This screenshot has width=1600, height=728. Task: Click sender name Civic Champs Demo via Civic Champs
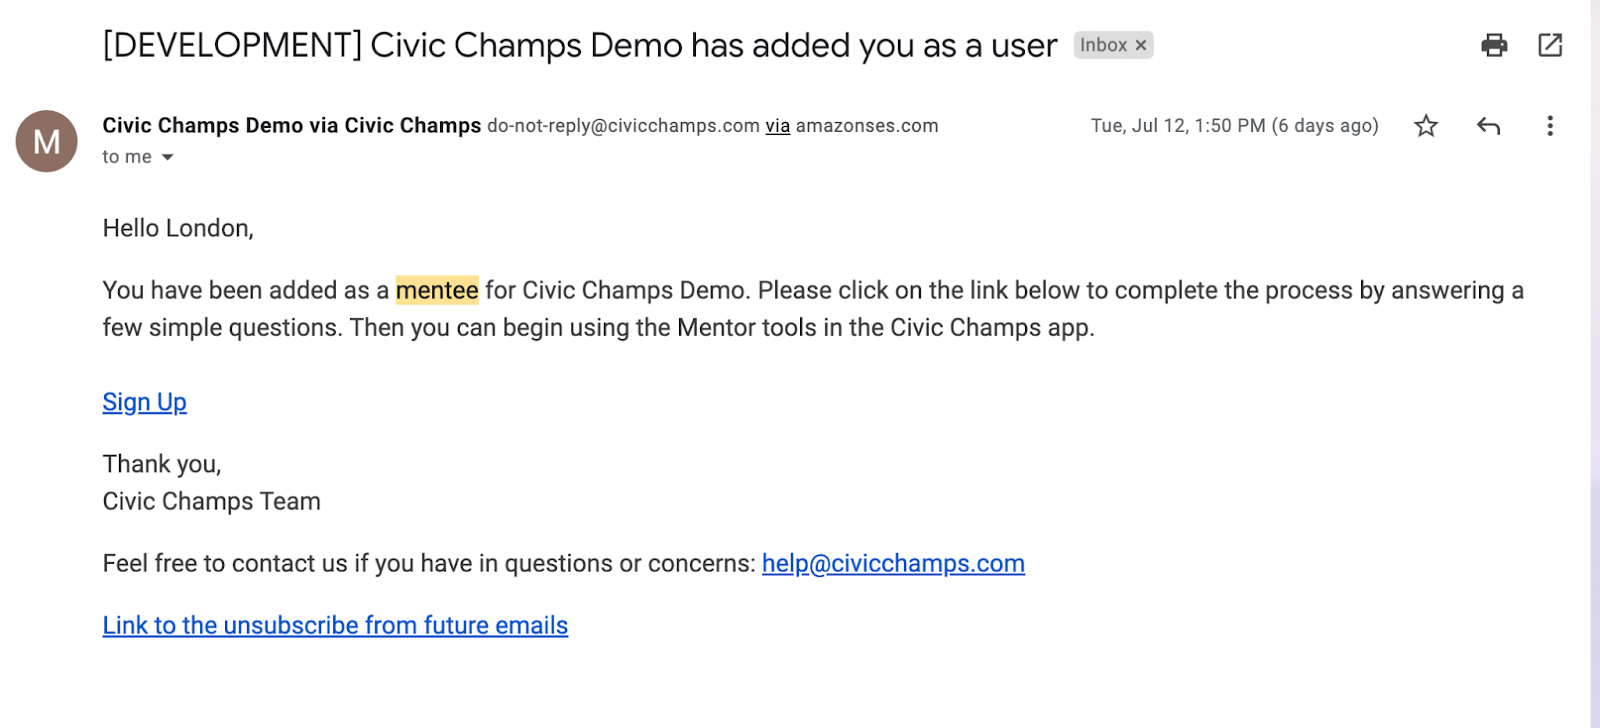point(292,126)
